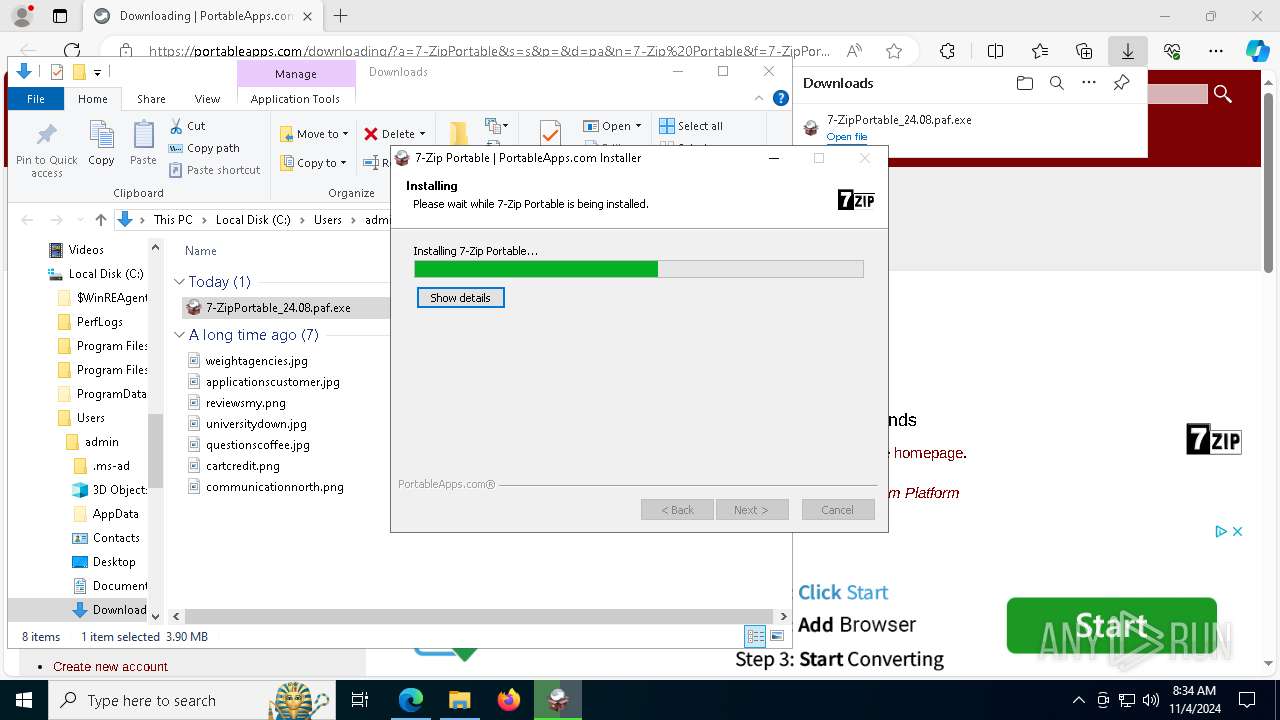
Task: Select Local Disk (C:) in navigation tree
Action: point(106,274)
